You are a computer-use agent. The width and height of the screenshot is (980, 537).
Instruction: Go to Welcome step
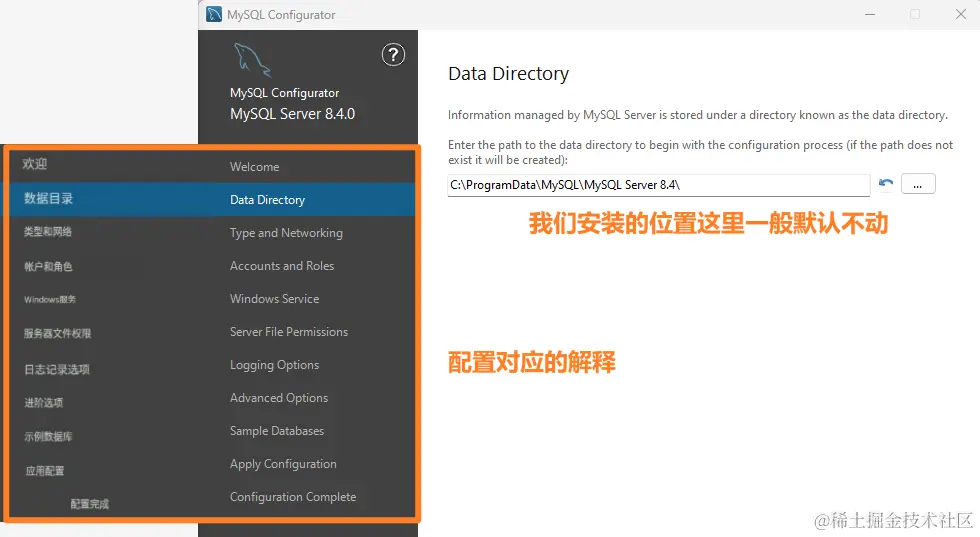pyautogui.click(x=254, y=167)
